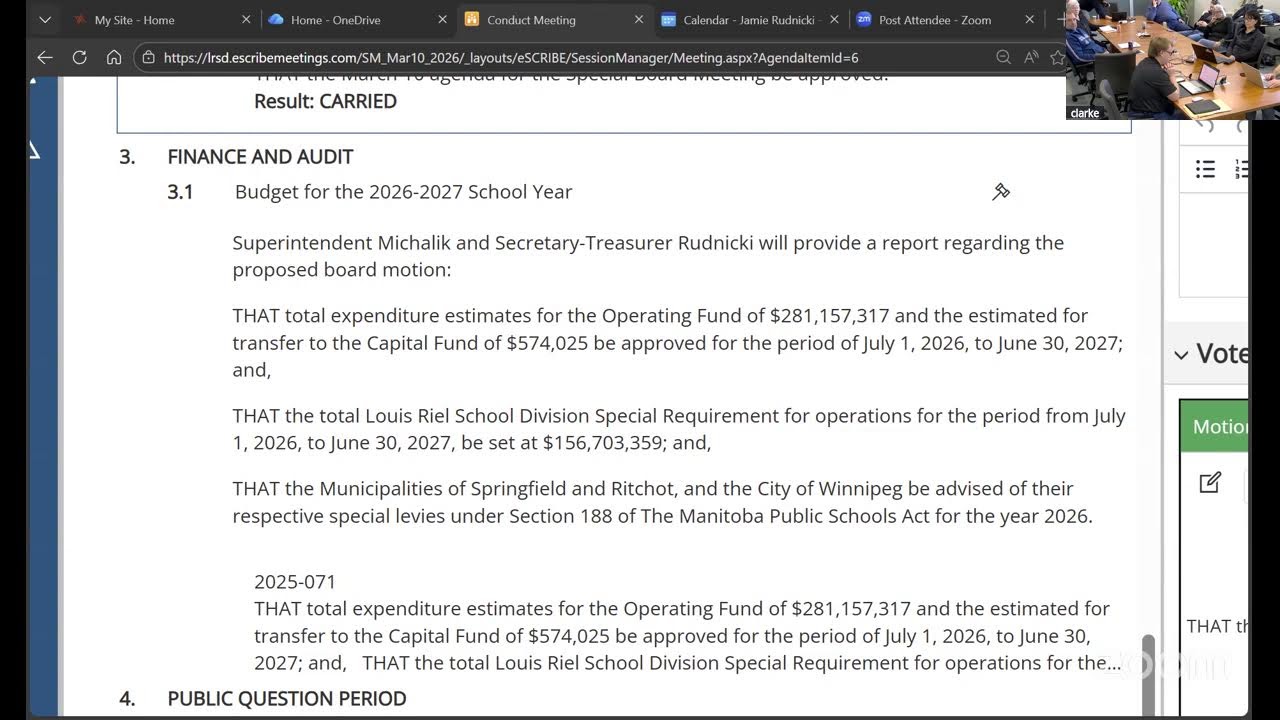Select agenda heading PUBLIC QUESTION PERIOD
Screen dimensions: 1280x720
[x=287, y=699]
